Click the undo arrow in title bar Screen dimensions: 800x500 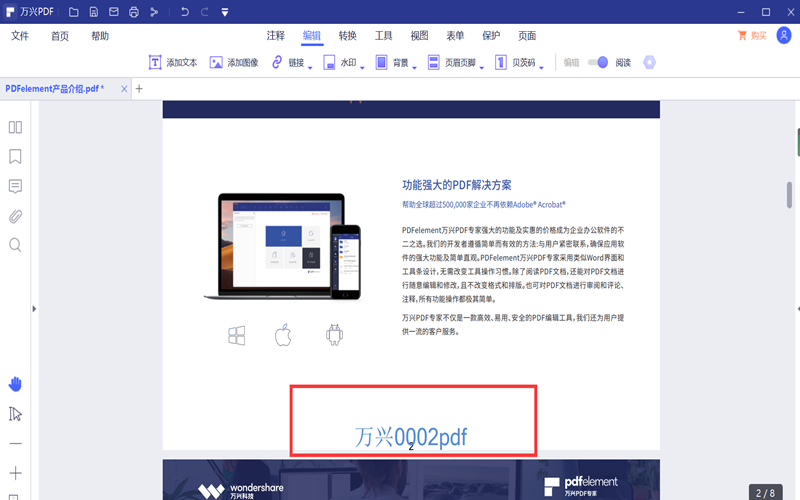pyautogui.click(x=185, y=12)
